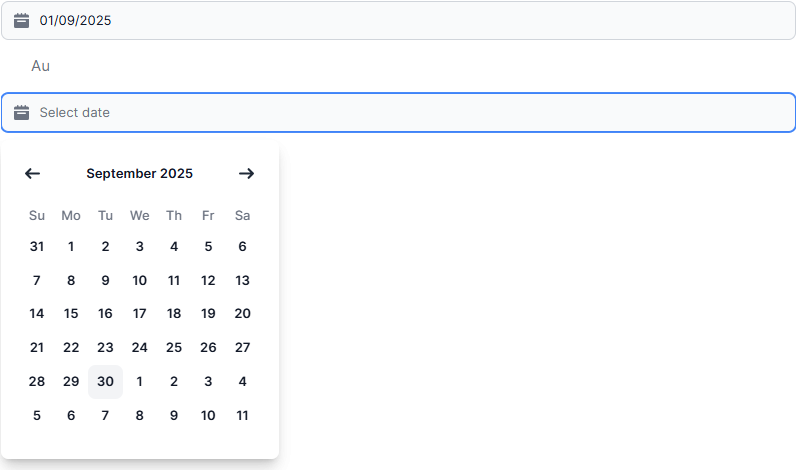This screenshot has height=470, width=802.
Task: Choose September 15 in the calendar
Action: pyautogui.click(x=71, y=313)
